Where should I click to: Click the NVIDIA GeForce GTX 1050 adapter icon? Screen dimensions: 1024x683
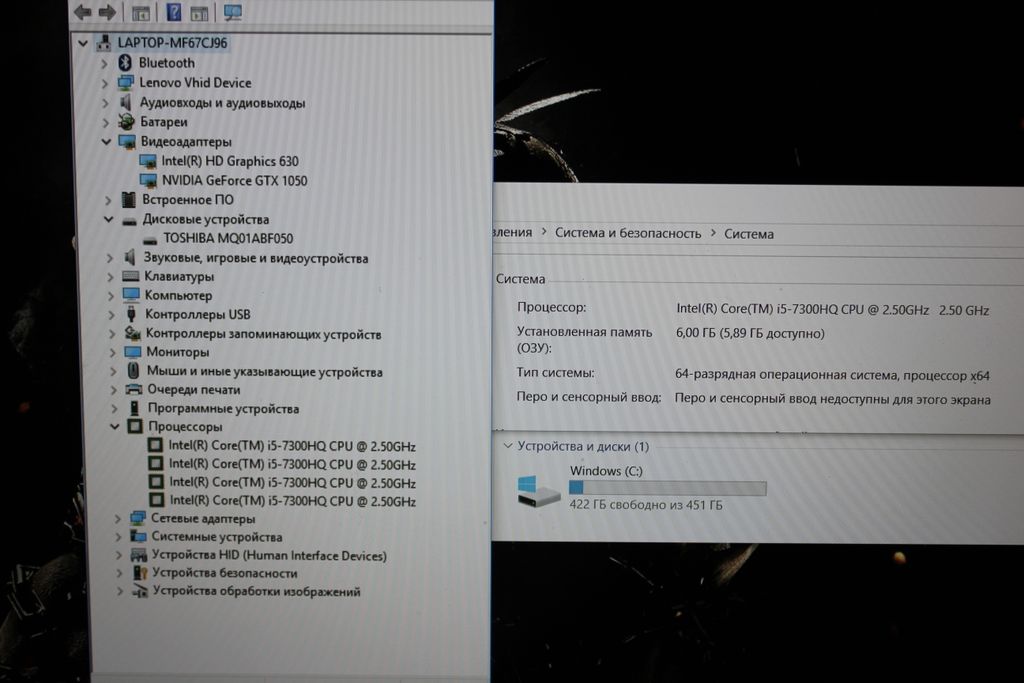(149, 180)
